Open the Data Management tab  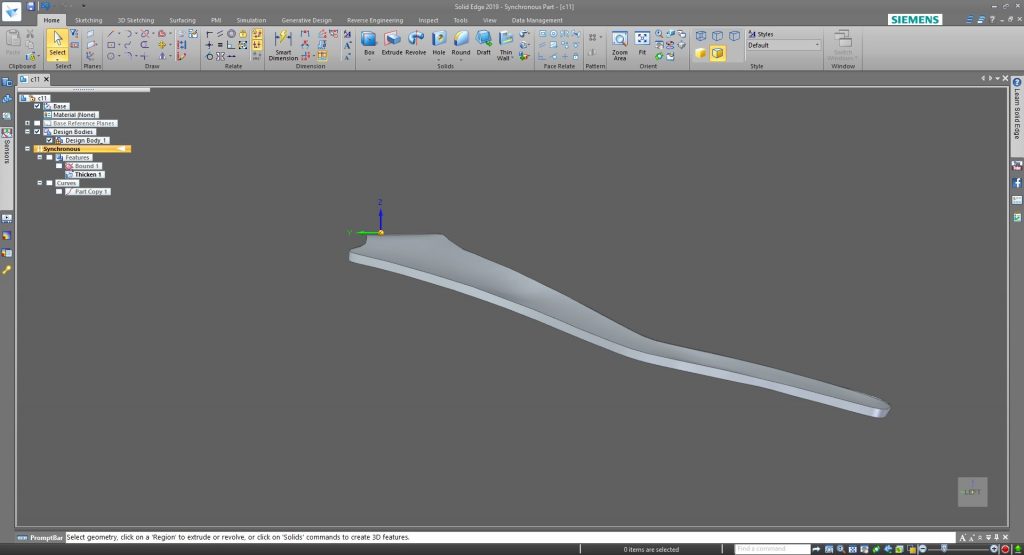click(537, 20)
